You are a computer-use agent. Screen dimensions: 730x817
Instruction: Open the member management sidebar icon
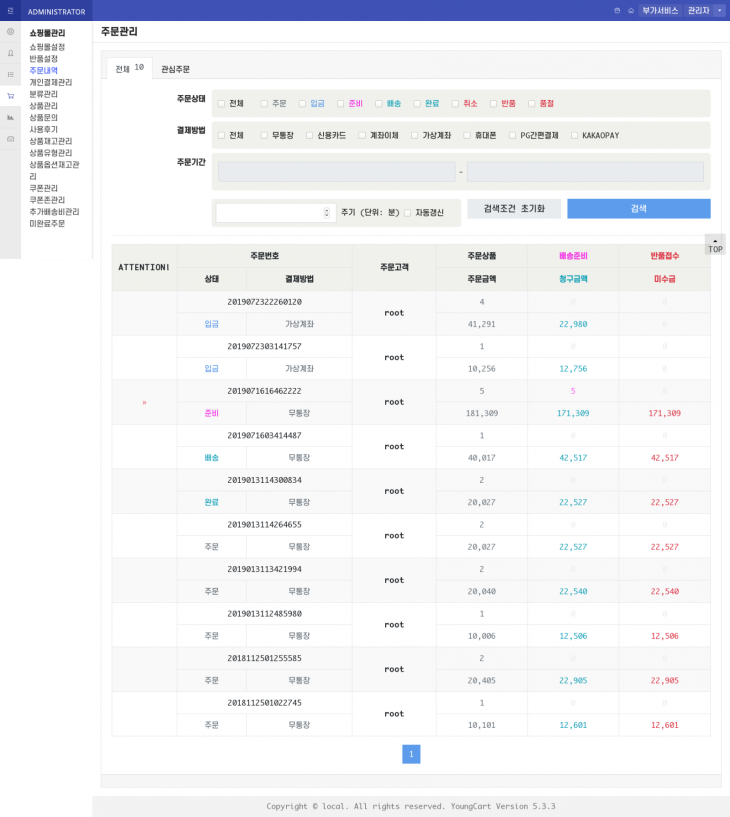[x=10, y=53]
